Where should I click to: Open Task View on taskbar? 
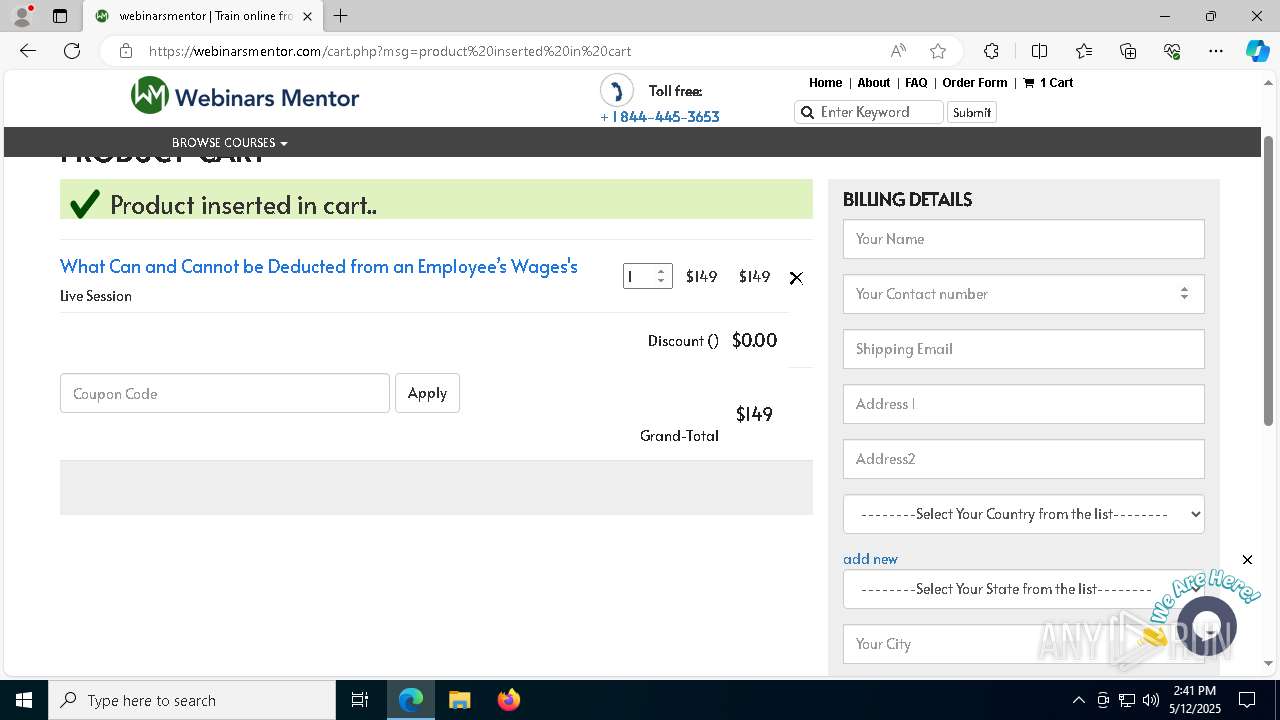click(360, 700)
